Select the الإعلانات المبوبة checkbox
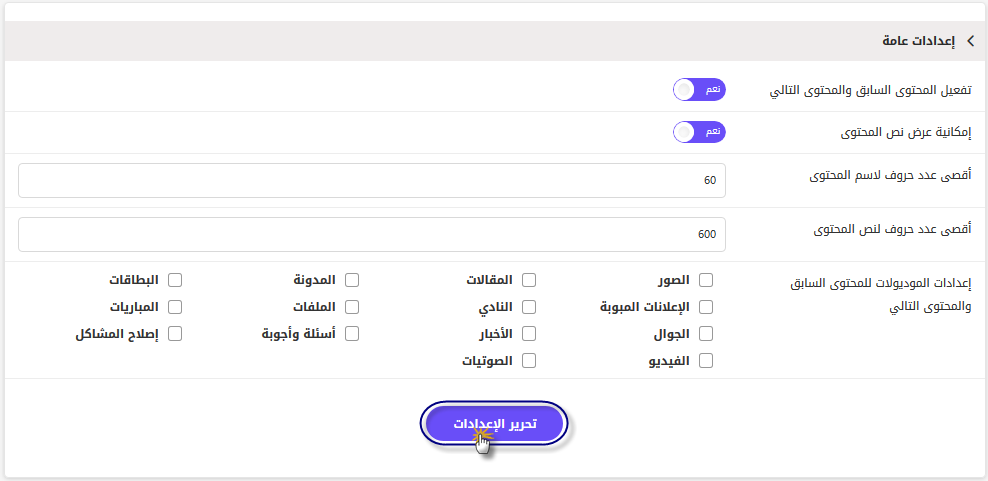The height and width of the screenshot is (481, 988). (706, 307)
